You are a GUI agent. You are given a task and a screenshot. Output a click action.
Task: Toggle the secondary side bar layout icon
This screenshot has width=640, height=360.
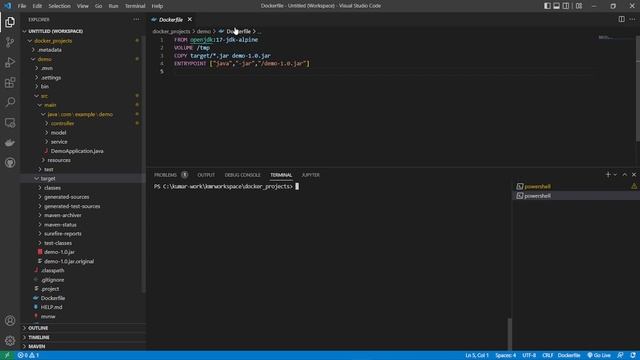pos(566,6)
